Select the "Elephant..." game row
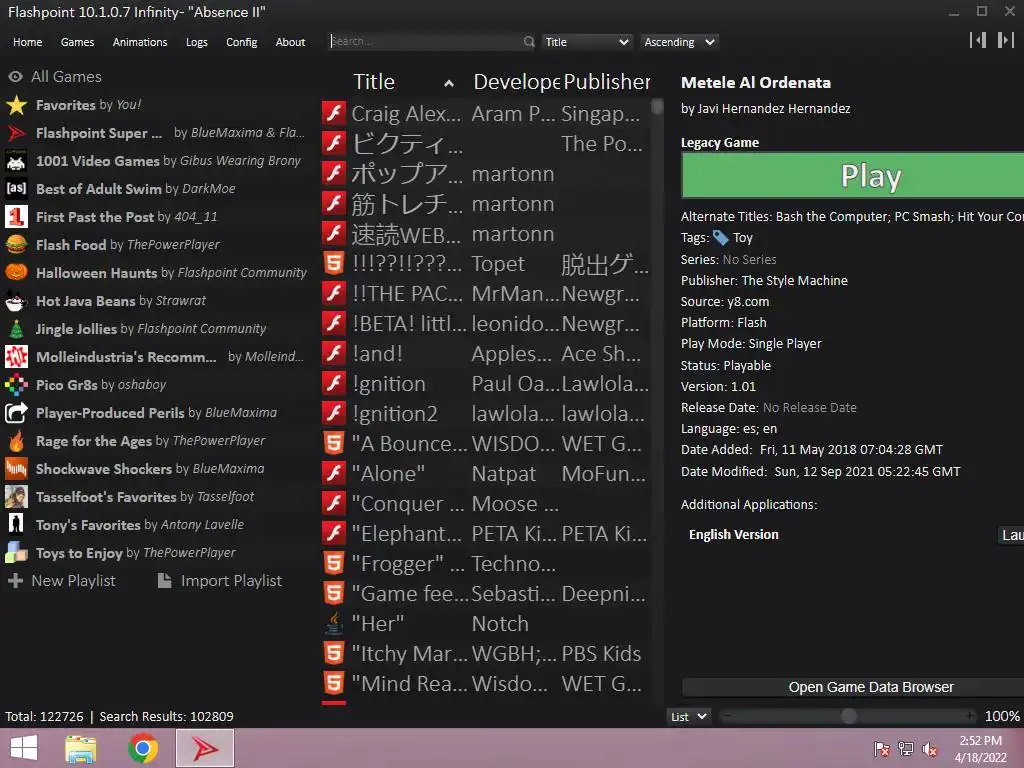Viewport: 1024px width, 768px height. tap(486, 534)
